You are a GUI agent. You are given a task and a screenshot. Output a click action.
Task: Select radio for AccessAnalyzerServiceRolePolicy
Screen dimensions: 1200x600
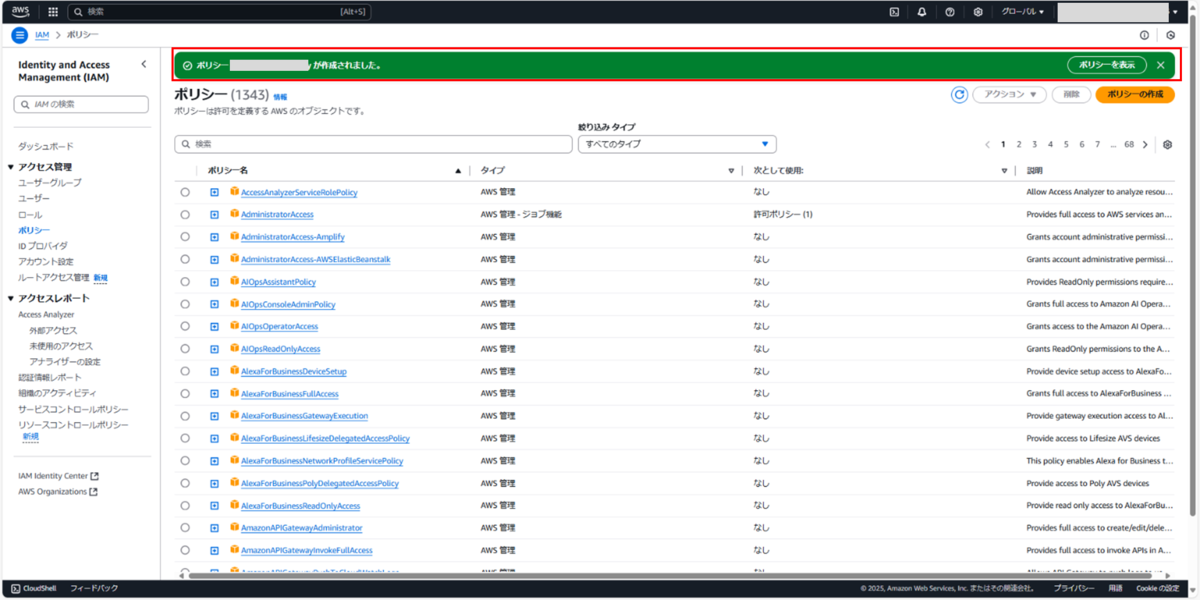point(185,192)
